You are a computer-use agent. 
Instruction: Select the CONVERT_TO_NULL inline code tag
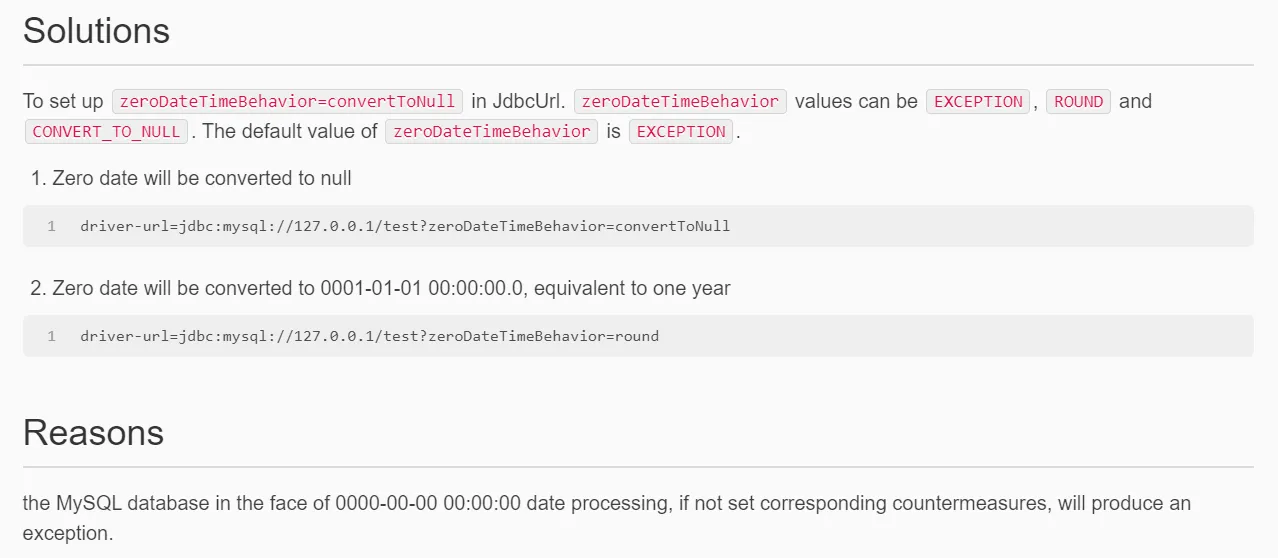106,131
